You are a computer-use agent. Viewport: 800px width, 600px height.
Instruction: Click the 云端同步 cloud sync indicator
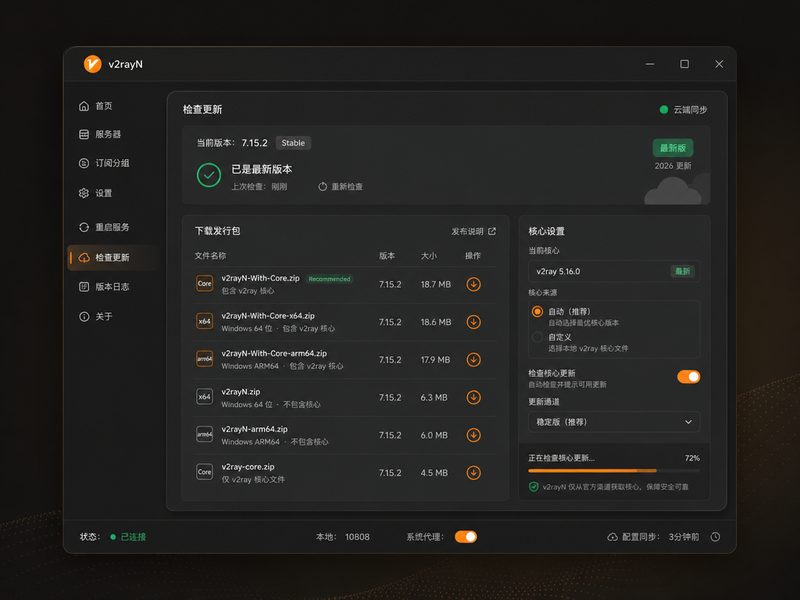click(x=683, y=110)
